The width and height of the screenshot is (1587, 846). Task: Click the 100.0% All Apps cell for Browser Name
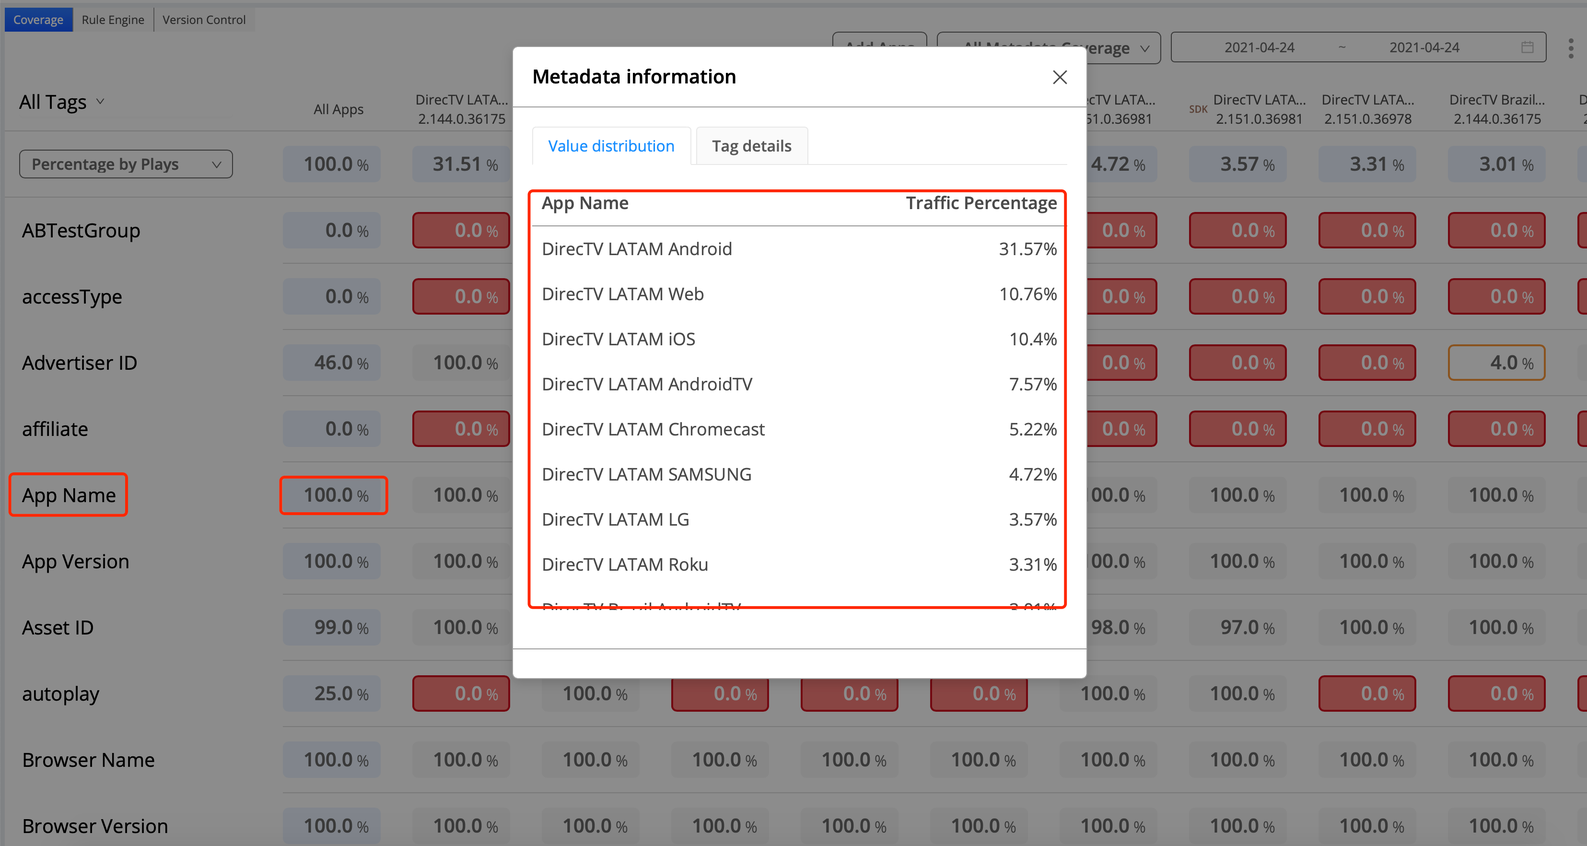[x=332, y=760]
